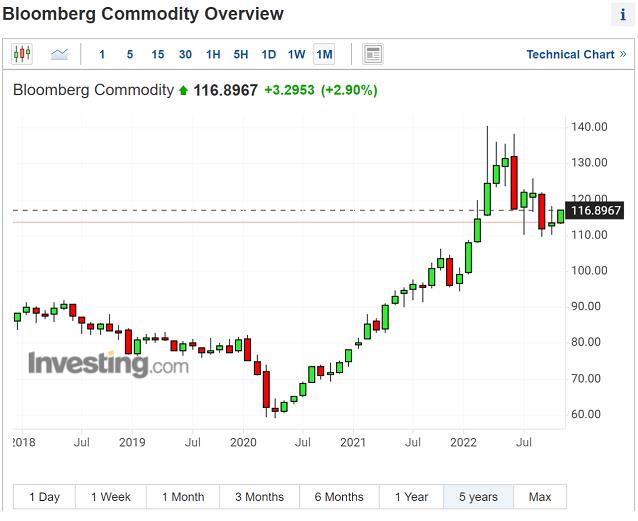Set interval to 5H
Viewport: 638px width, 521px height.
click(x=241, y=54)
